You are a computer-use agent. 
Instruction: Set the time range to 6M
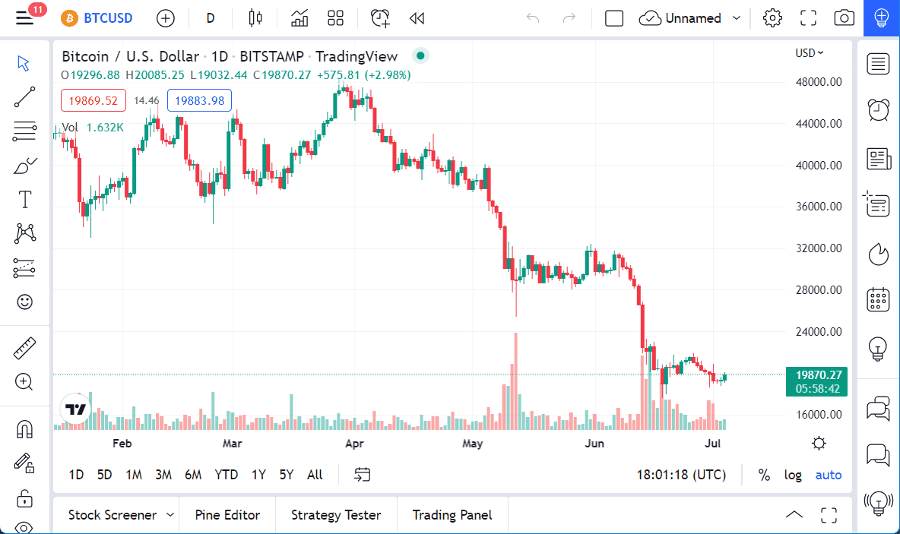(x=193, y=475)
